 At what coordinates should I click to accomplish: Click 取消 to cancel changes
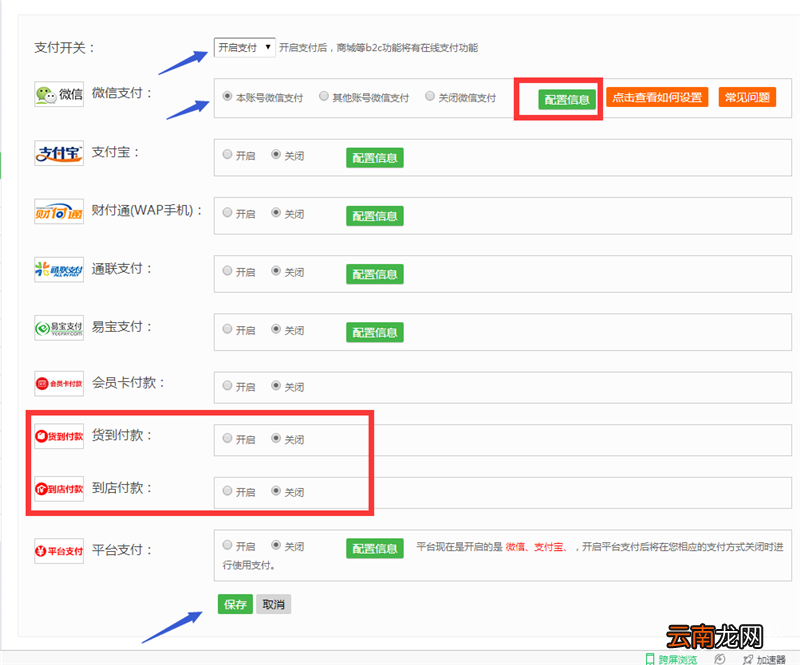point(273,604)
